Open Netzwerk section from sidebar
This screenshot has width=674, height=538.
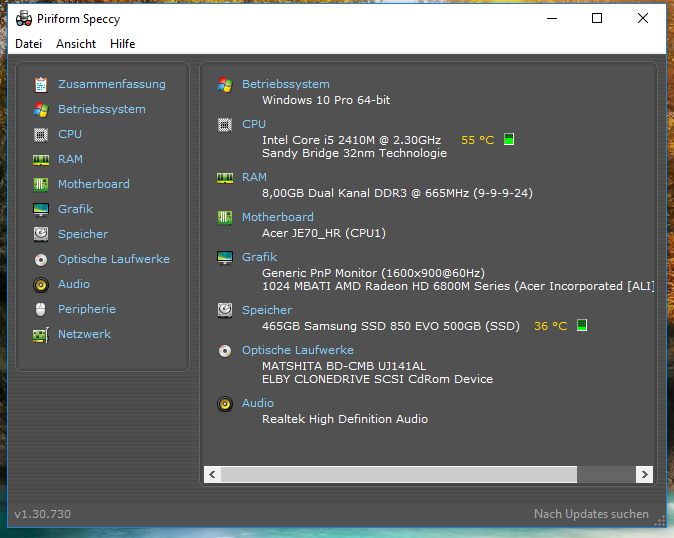tap(85, 334)
